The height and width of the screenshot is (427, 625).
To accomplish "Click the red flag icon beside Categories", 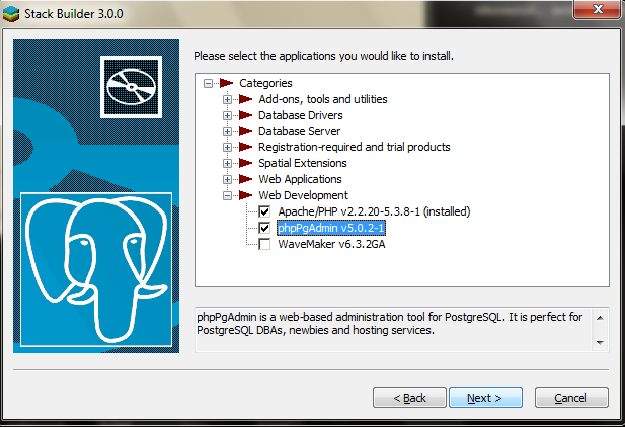I will [x=226, y=83].
